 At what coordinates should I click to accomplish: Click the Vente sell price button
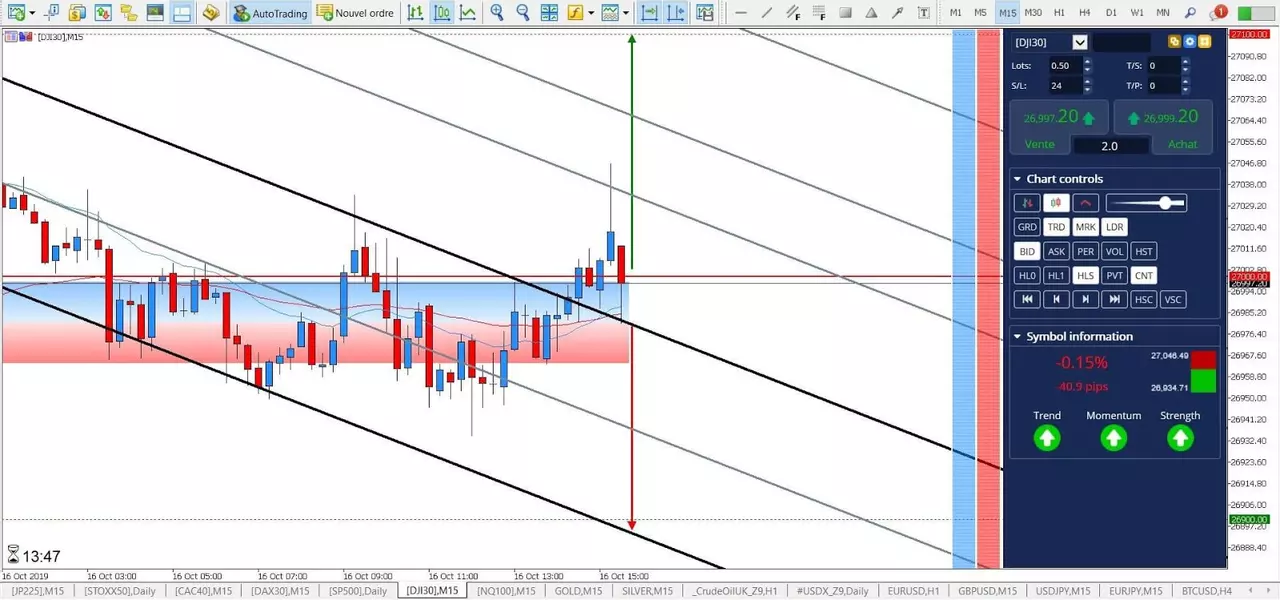[1059, 126]
